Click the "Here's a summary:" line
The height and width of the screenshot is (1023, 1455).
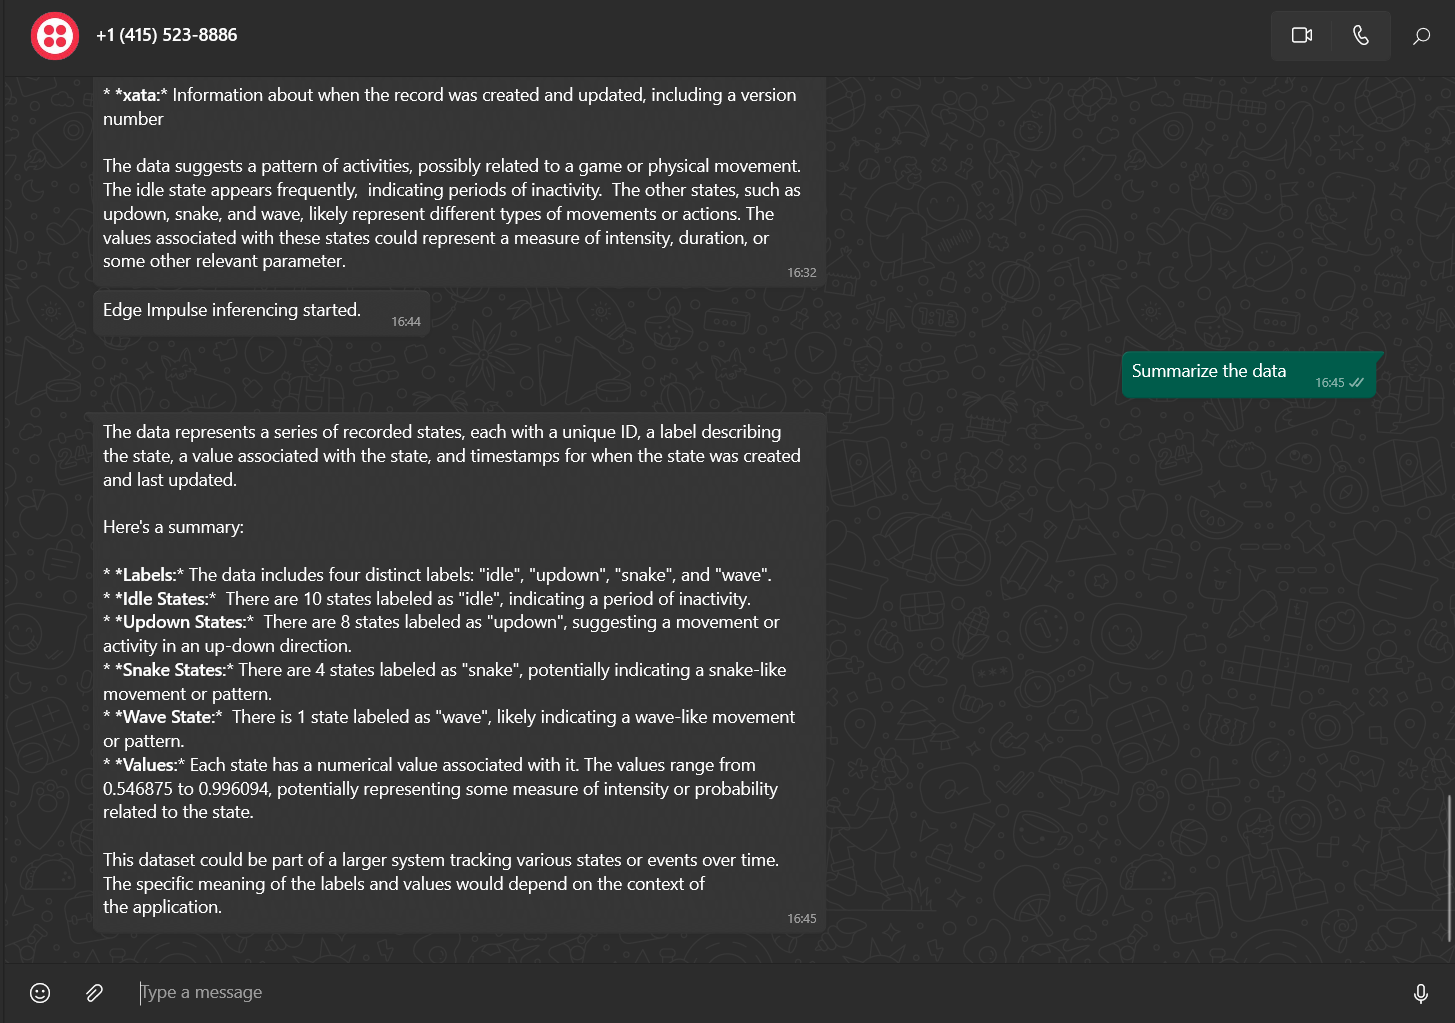174,527
